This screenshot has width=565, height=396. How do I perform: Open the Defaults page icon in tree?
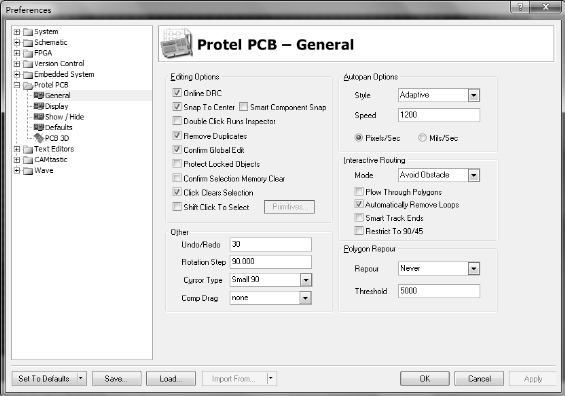[x=39, y=127]
